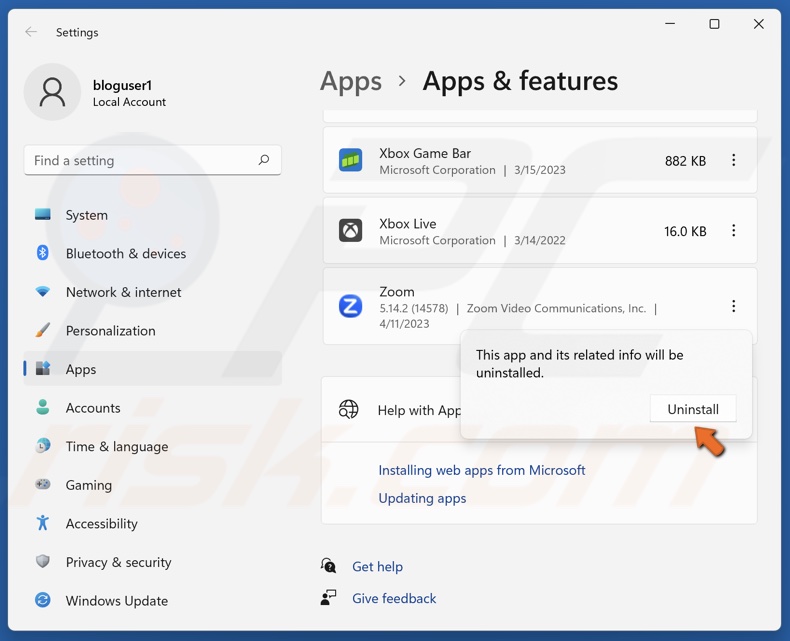Select Bluetooth & devices in the sidebar

pos(125,254)
